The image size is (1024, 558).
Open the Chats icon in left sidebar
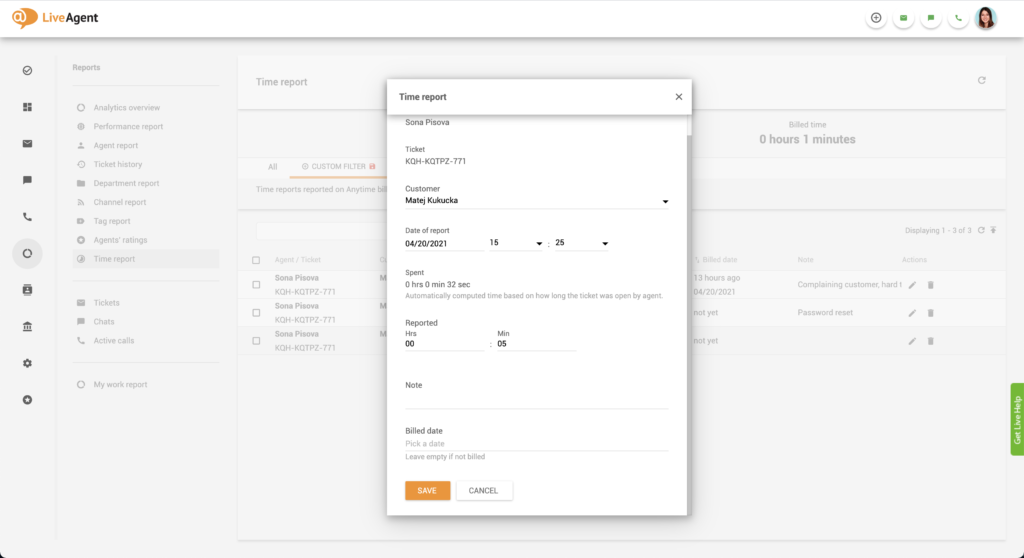pos(27,180)
